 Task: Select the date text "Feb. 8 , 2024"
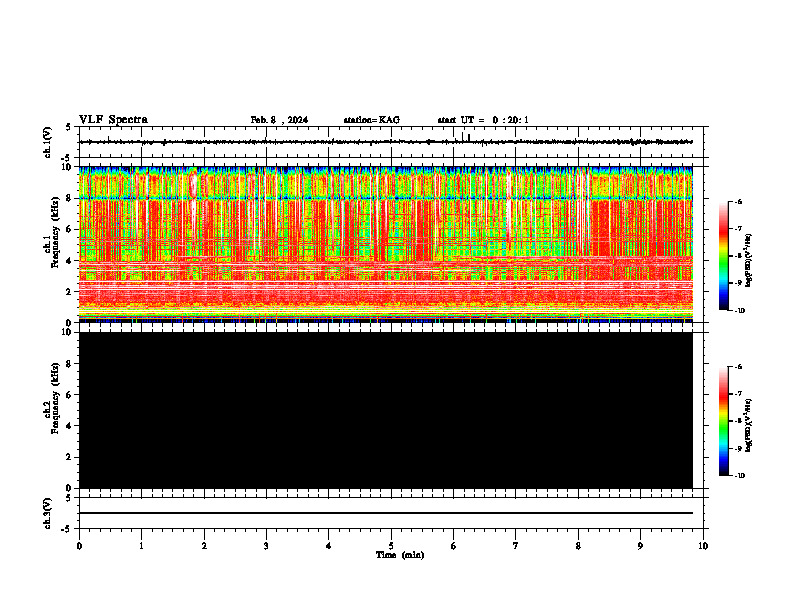279,120
